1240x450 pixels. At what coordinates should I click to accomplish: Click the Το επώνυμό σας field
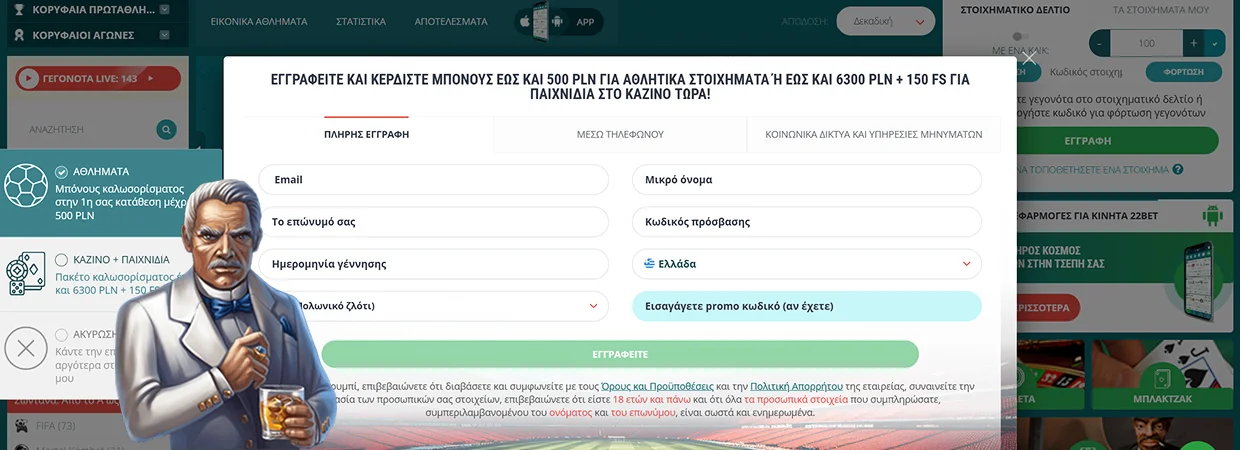point(434,222)
